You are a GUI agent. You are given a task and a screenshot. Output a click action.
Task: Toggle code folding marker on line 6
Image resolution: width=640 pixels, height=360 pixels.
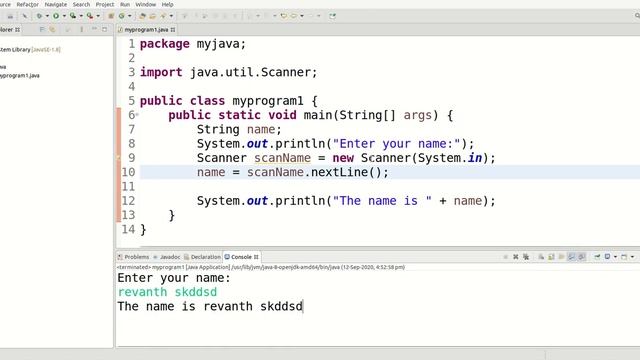click(x=137, y=115)
